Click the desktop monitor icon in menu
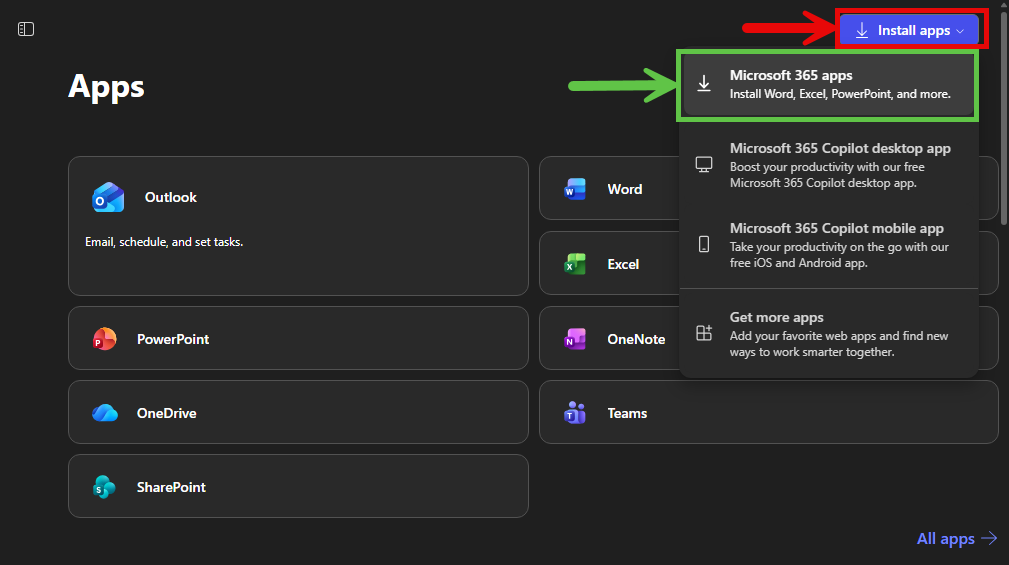The height and width of the screenshot is (565, 1009). pos(704,165)
